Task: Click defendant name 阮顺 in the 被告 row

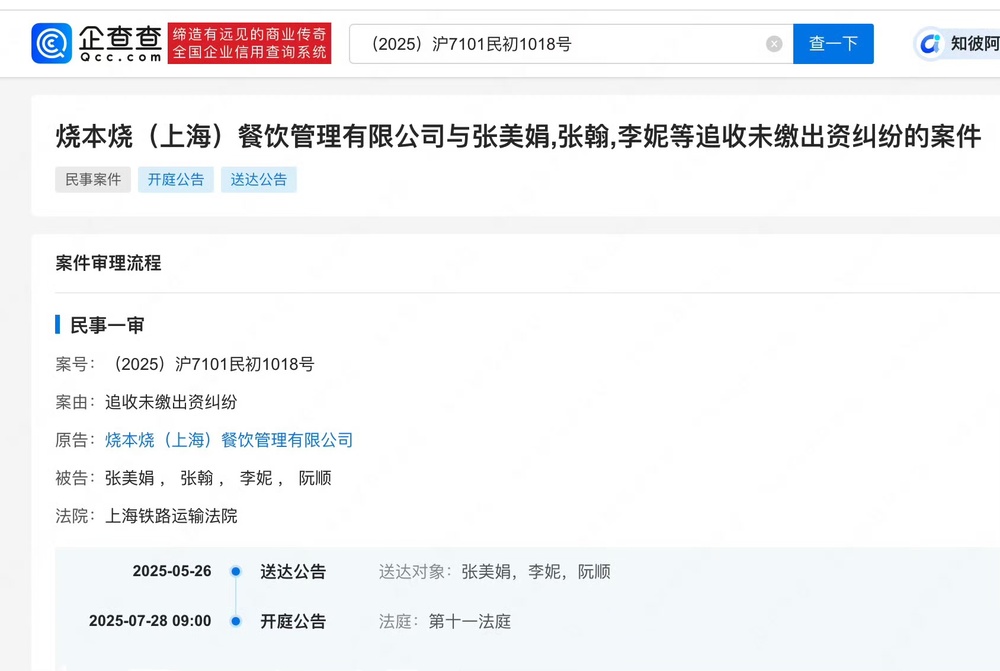Action: pyautogui.click(x=315, y=478)
